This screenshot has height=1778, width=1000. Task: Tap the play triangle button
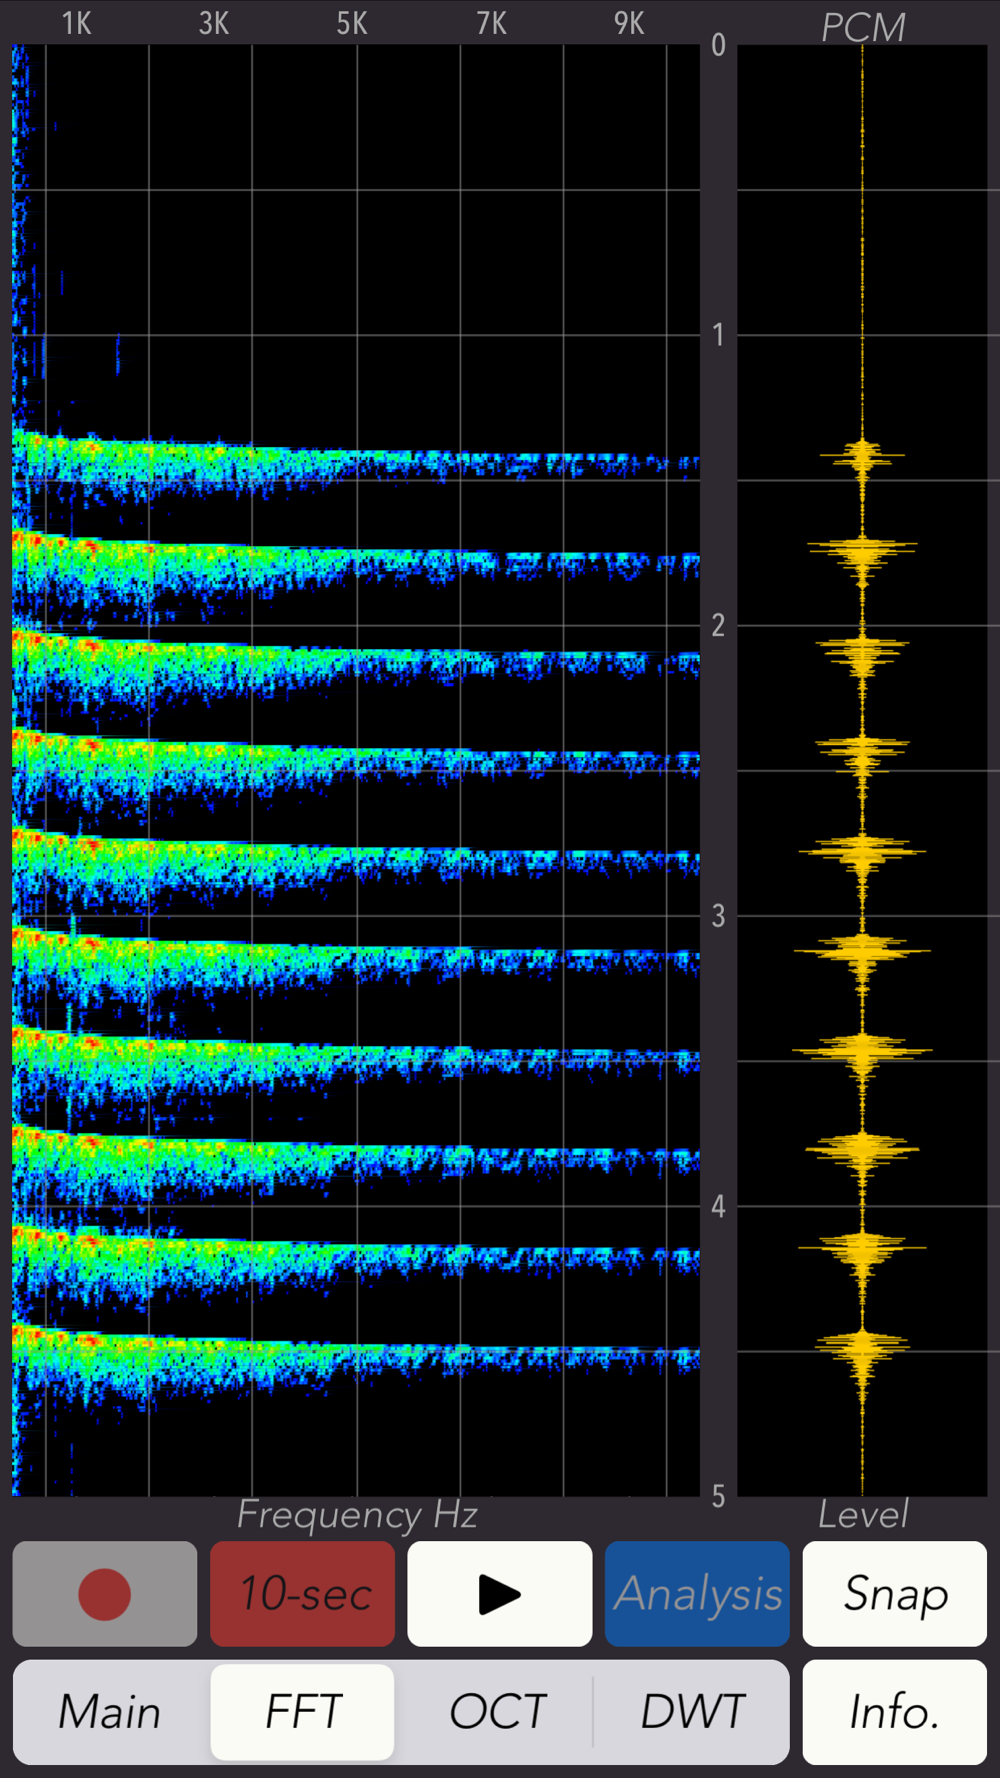(x=499, y=1593)
